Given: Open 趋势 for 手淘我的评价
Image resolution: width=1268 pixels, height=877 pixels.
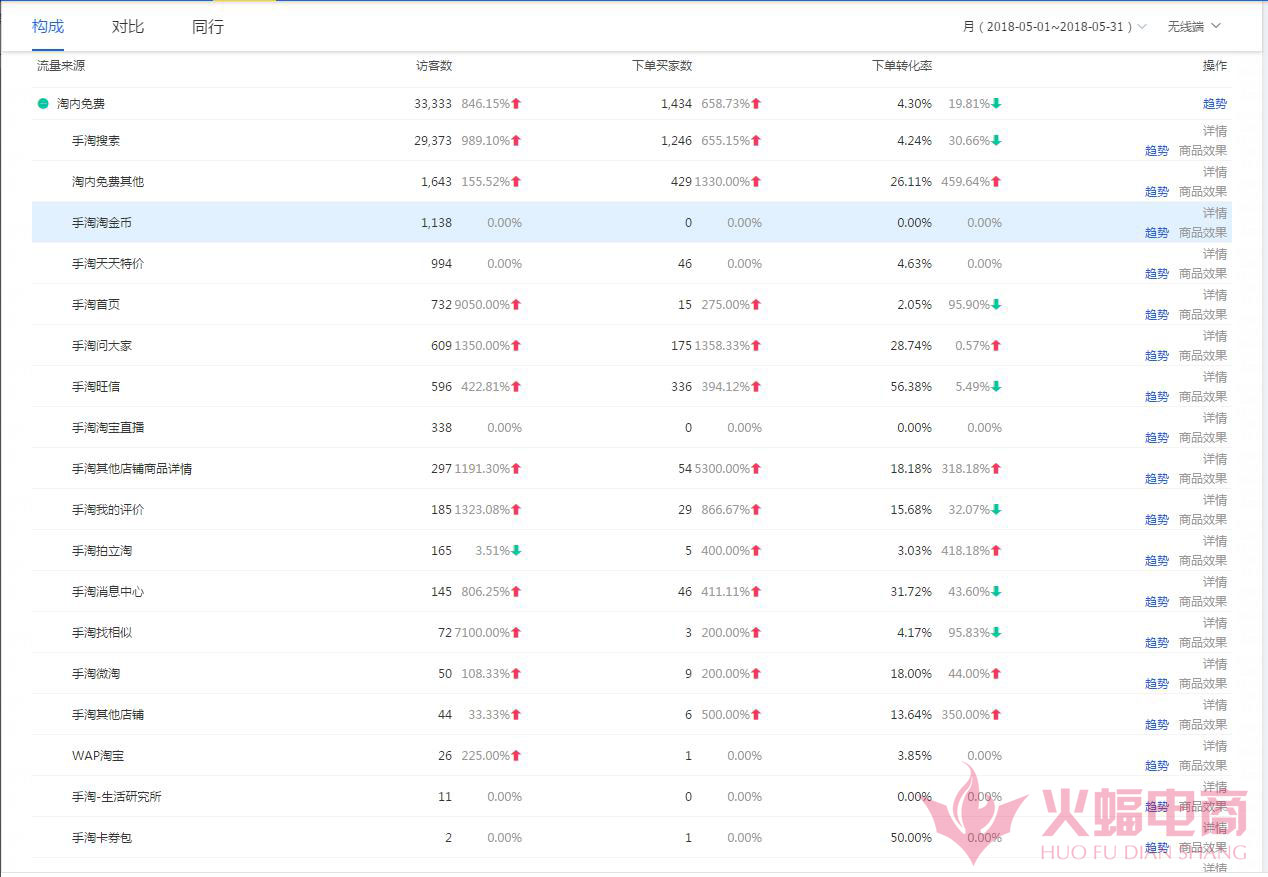Looking at the screenshot, I should (x=1157, y=520).
